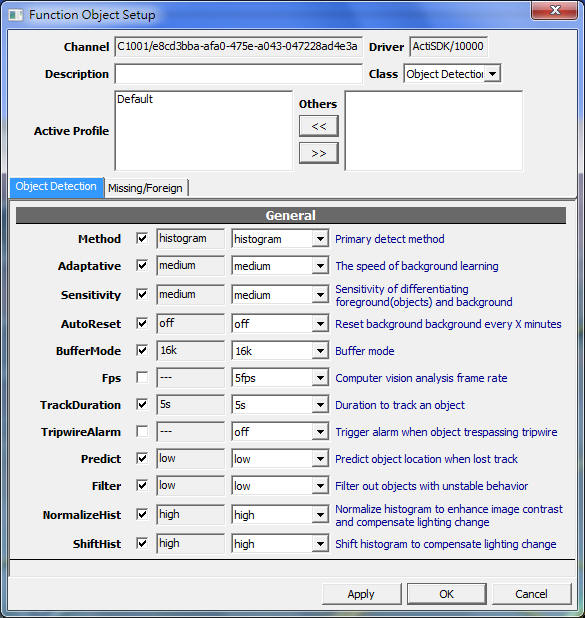Click 'Filter out objects with unstable behavior'
The image size is (585, 618).
tap(431, 486)
